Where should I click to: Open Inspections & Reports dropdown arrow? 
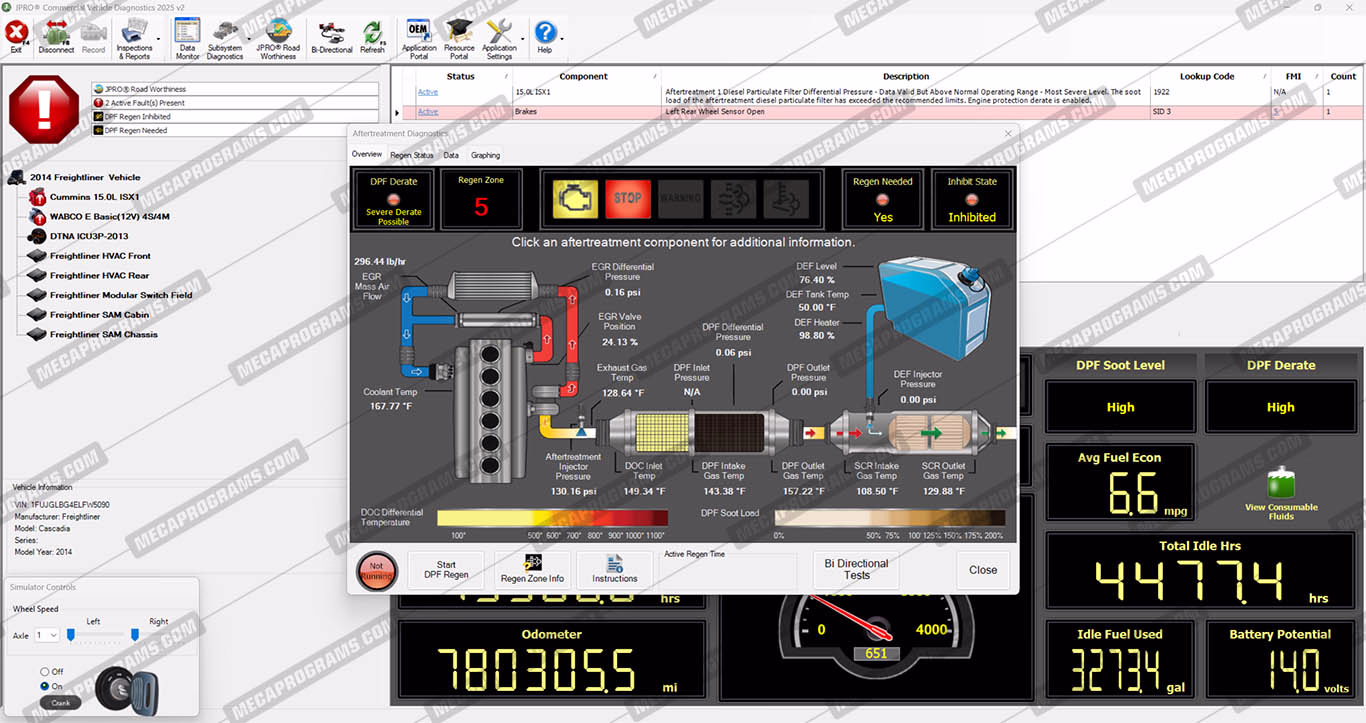[159, 40]
